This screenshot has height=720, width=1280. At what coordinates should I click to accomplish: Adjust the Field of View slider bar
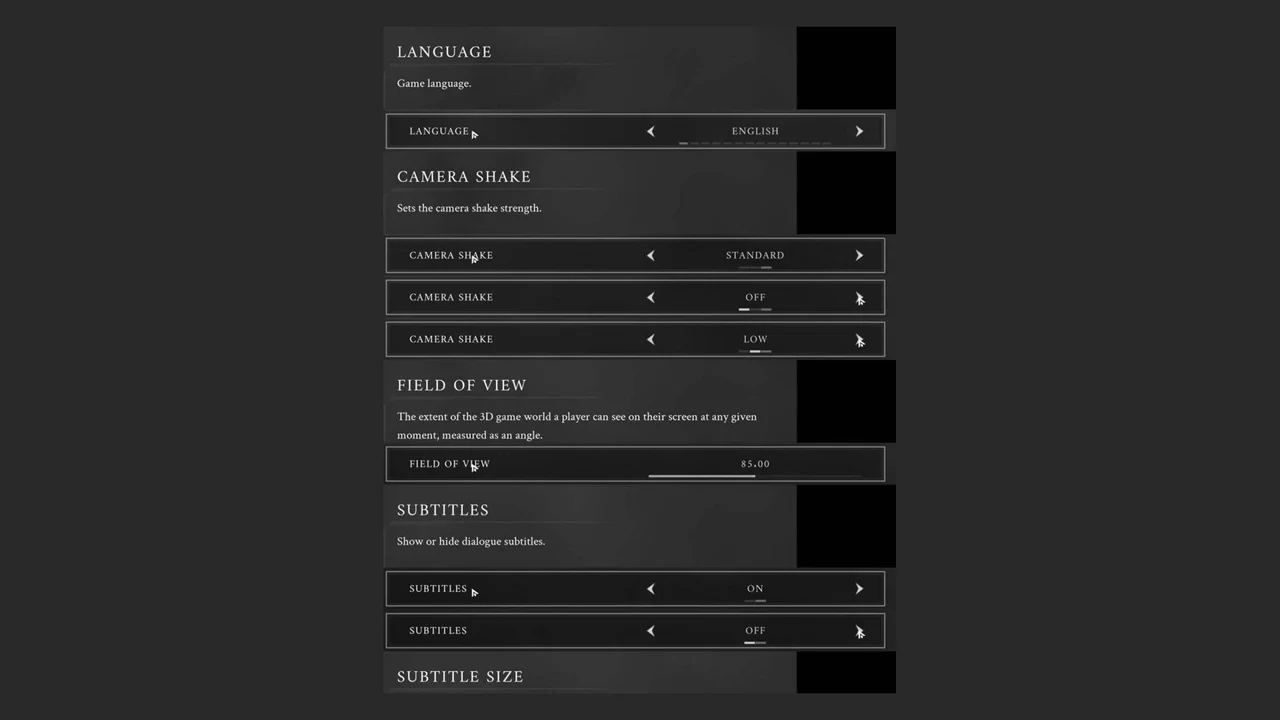point(755,476)
